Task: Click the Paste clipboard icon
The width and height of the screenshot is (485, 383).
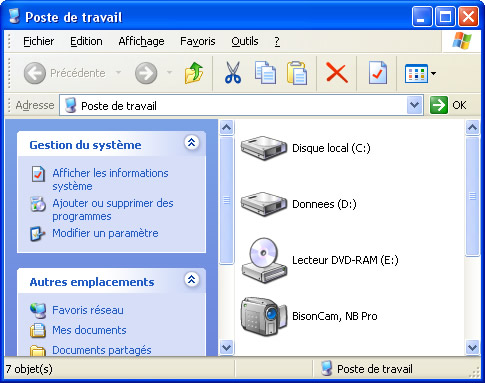Action: (x=297, y=73)
